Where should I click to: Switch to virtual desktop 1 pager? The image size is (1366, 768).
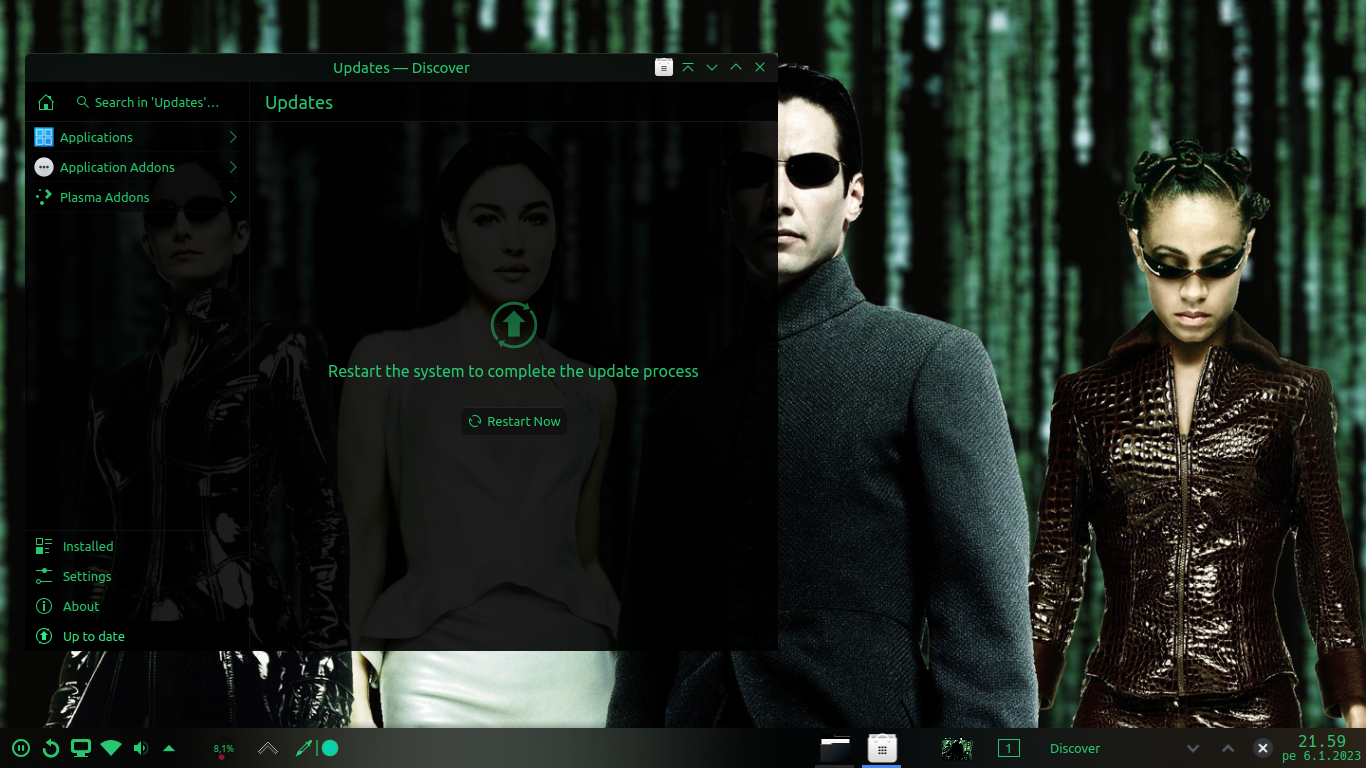point(1009,748)
